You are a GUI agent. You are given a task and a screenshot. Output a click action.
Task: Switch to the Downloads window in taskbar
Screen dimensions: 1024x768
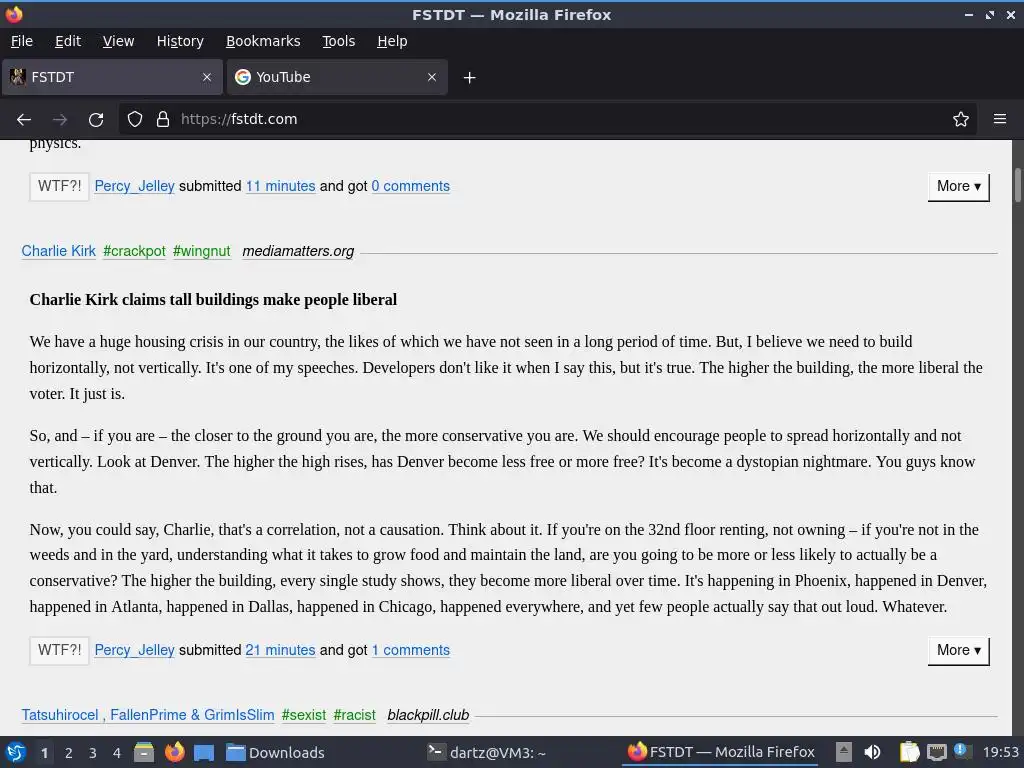(275, 752)
